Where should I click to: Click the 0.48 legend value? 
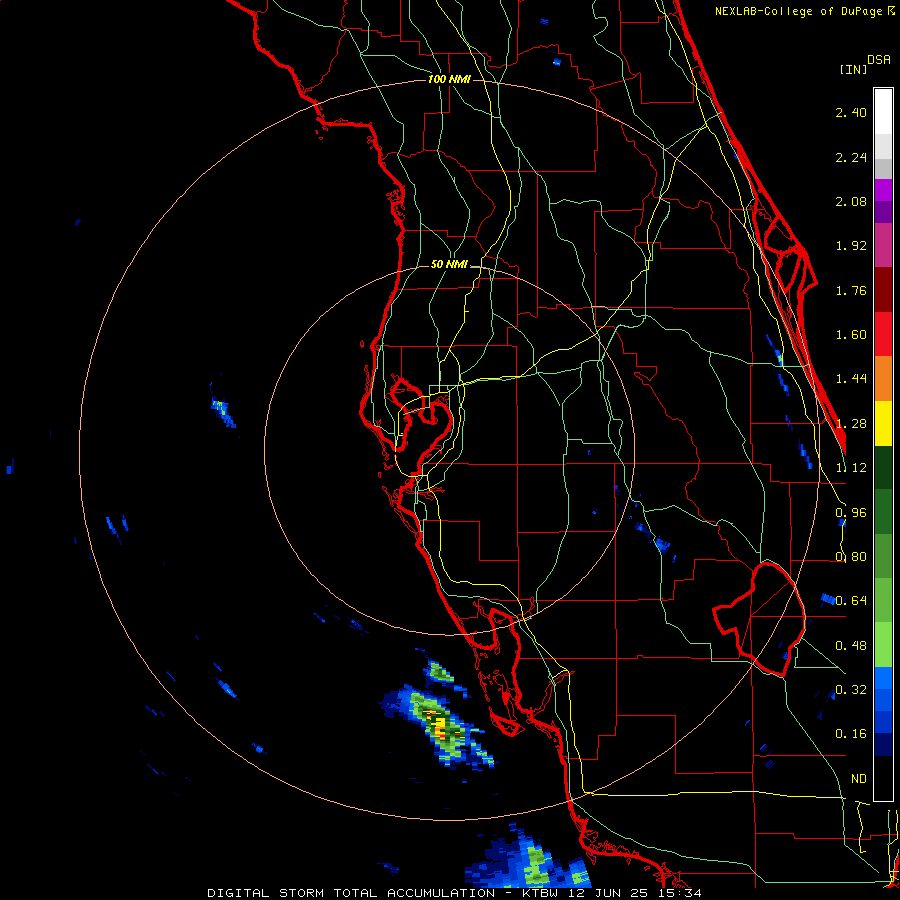pyautogui.click(x=851, y=646)
